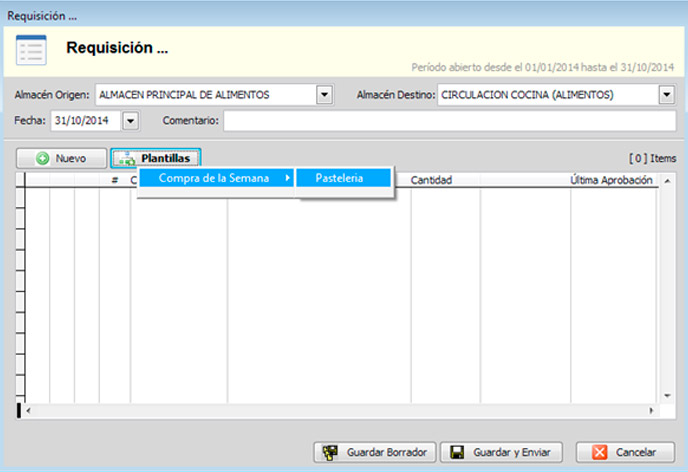Choose Pasteleria from the submenu
The width and height of the screenshot is (688, 472).
pos(339,178)
